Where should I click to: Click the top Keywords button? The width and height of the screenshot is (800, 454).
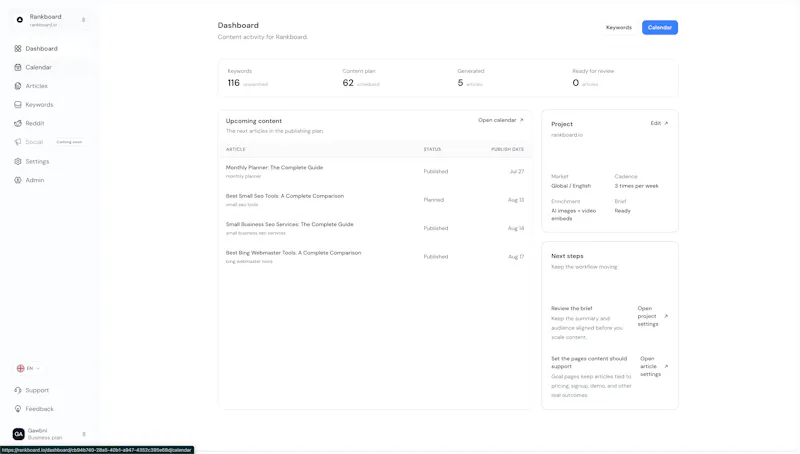tap(618, 28)
